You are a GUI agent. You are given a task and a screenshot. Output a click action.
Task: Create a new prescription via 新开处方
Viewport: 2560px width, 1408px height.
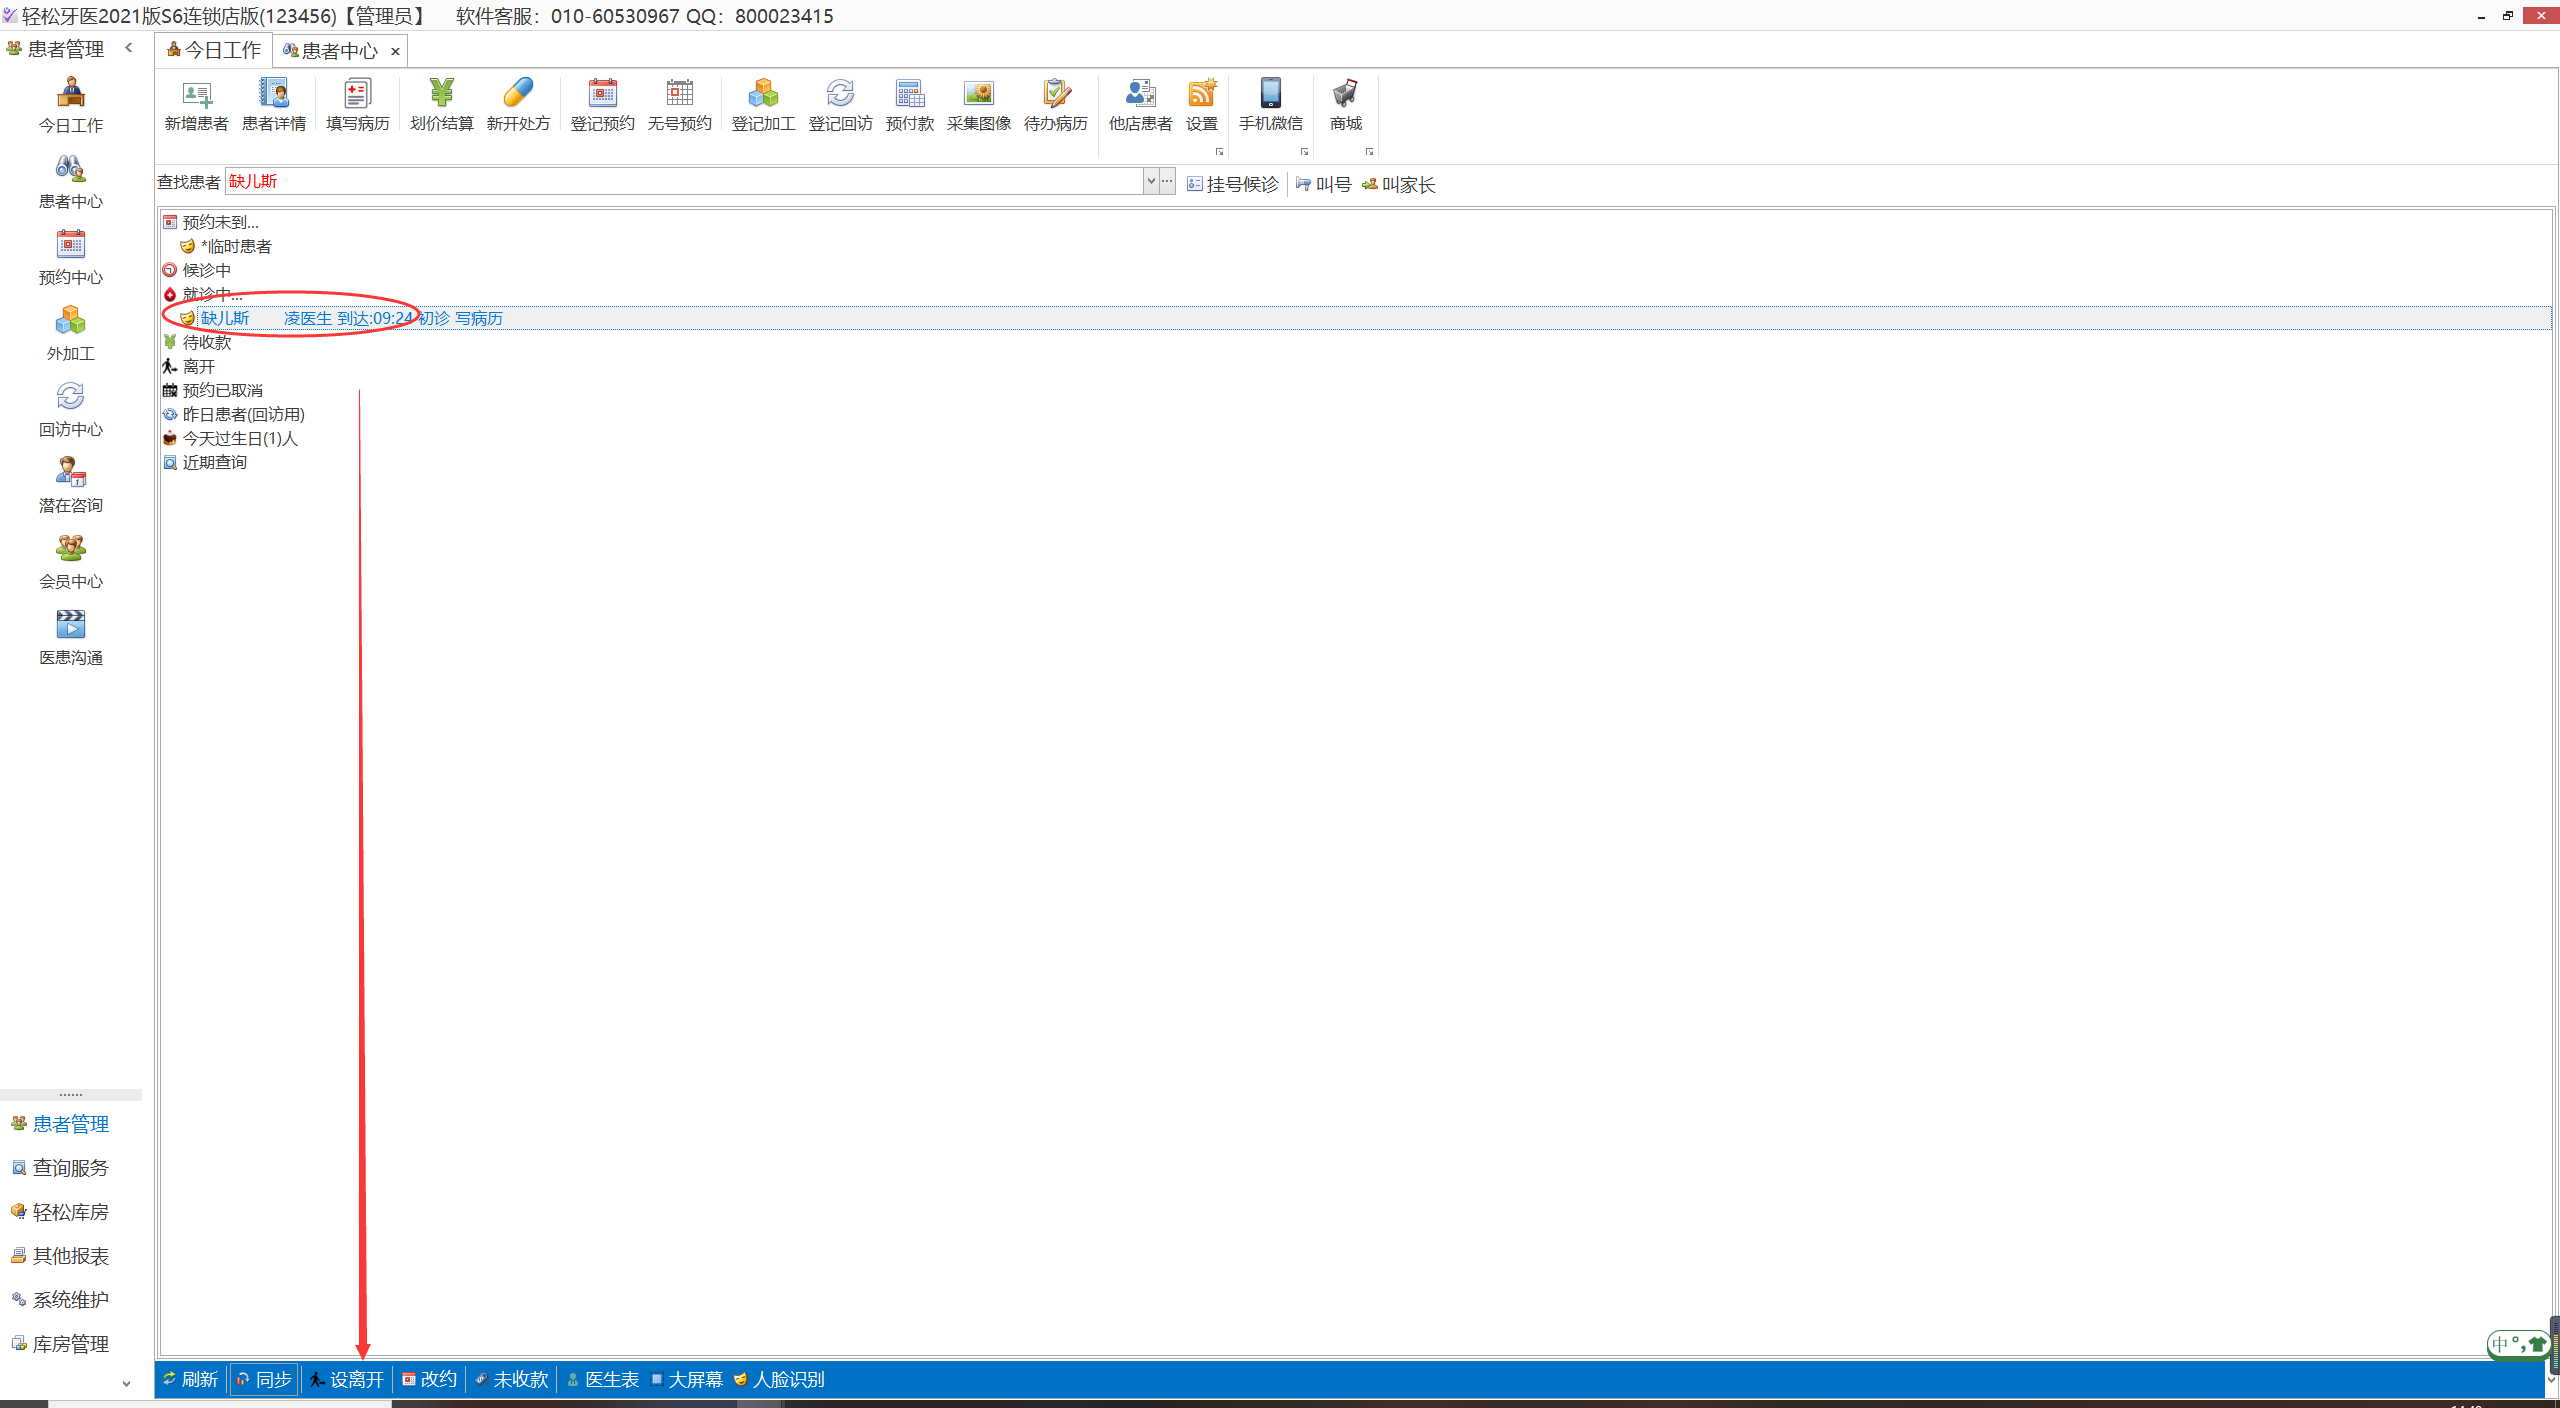click(x=518, y=105)
